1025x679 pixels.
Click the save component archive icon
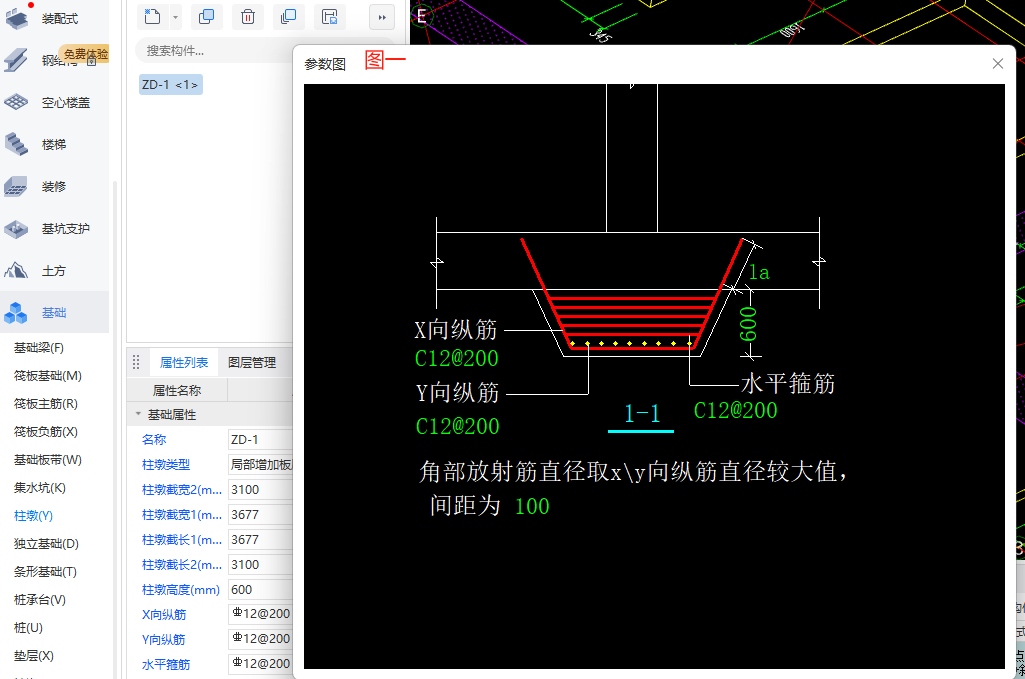tap(330, 17)
